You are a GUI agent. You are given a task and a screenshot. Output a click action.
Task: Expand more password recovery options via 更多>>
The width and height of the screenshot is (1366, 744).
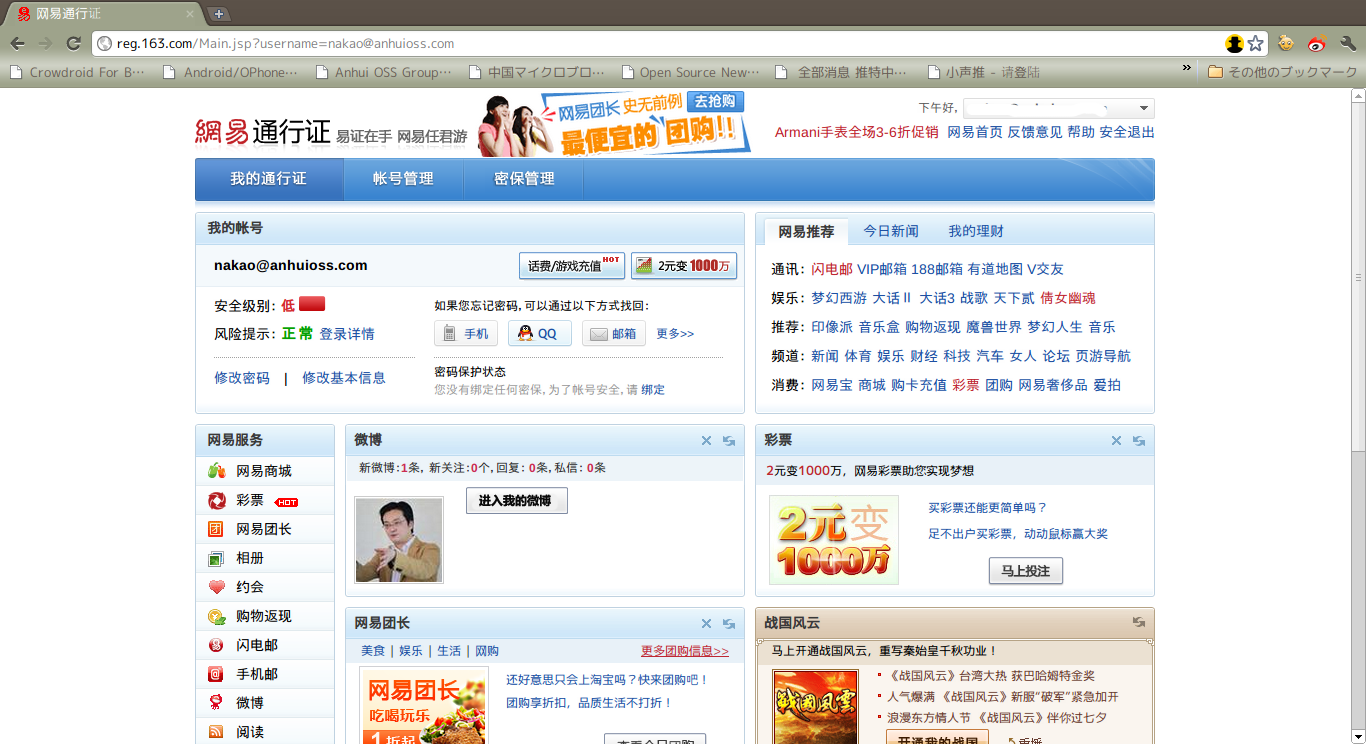[x=675, y=334]
